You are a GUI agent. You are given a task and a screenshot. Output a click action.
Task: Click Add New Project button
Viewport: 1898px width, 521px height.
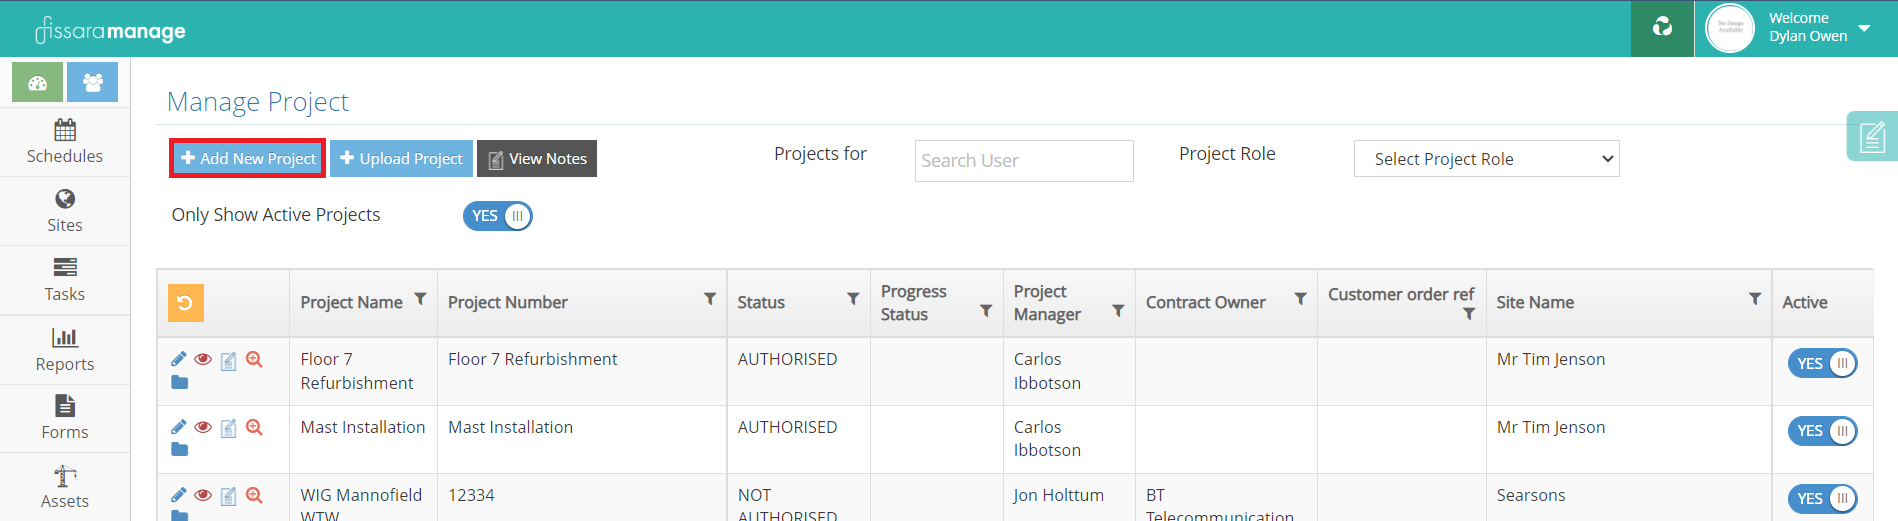click(x=248, y=158)
